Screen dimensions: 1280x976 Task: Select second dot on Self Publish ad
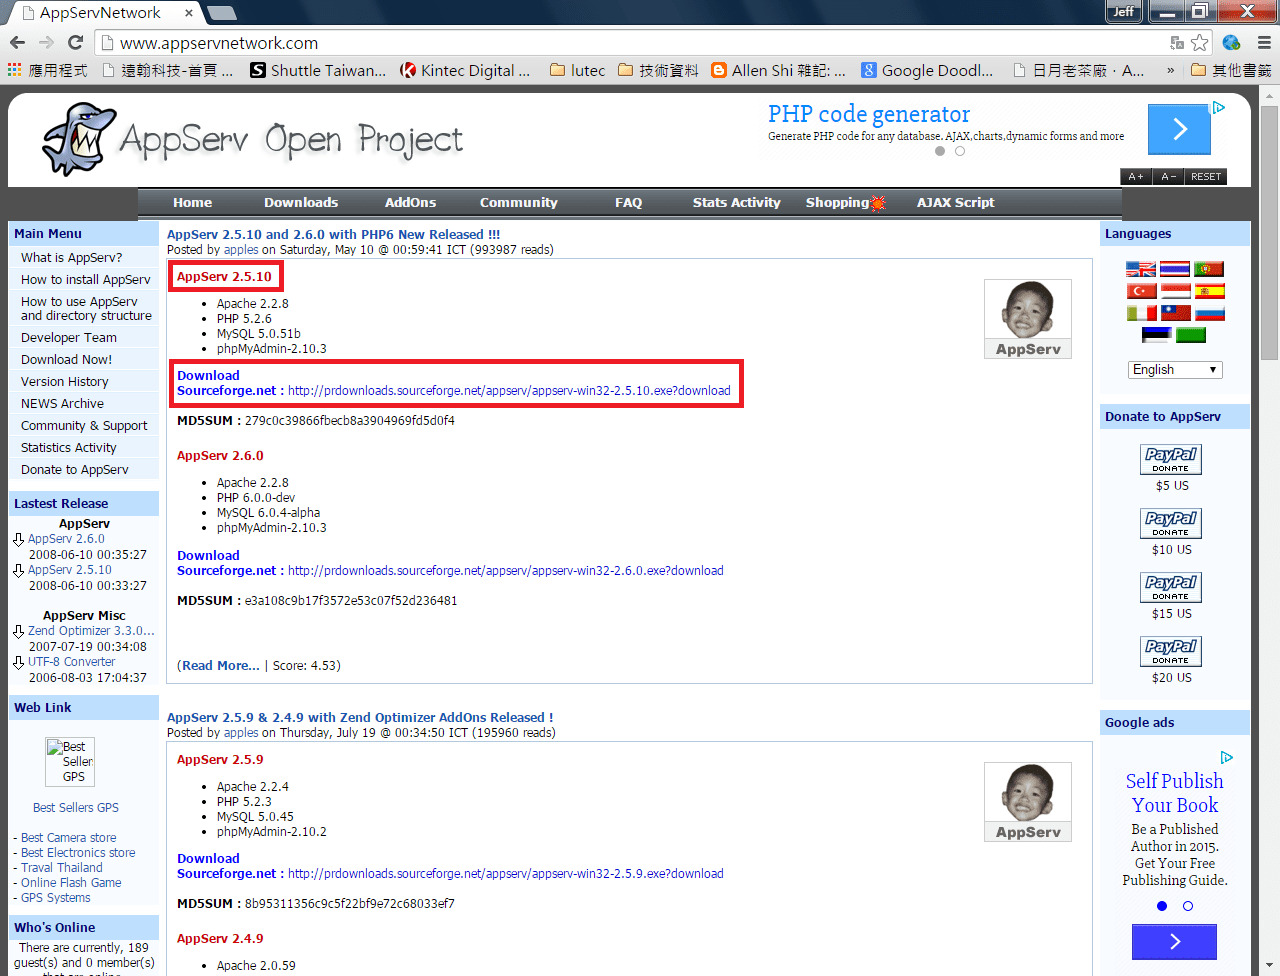pyautogui.click(x=1188, y=906)
